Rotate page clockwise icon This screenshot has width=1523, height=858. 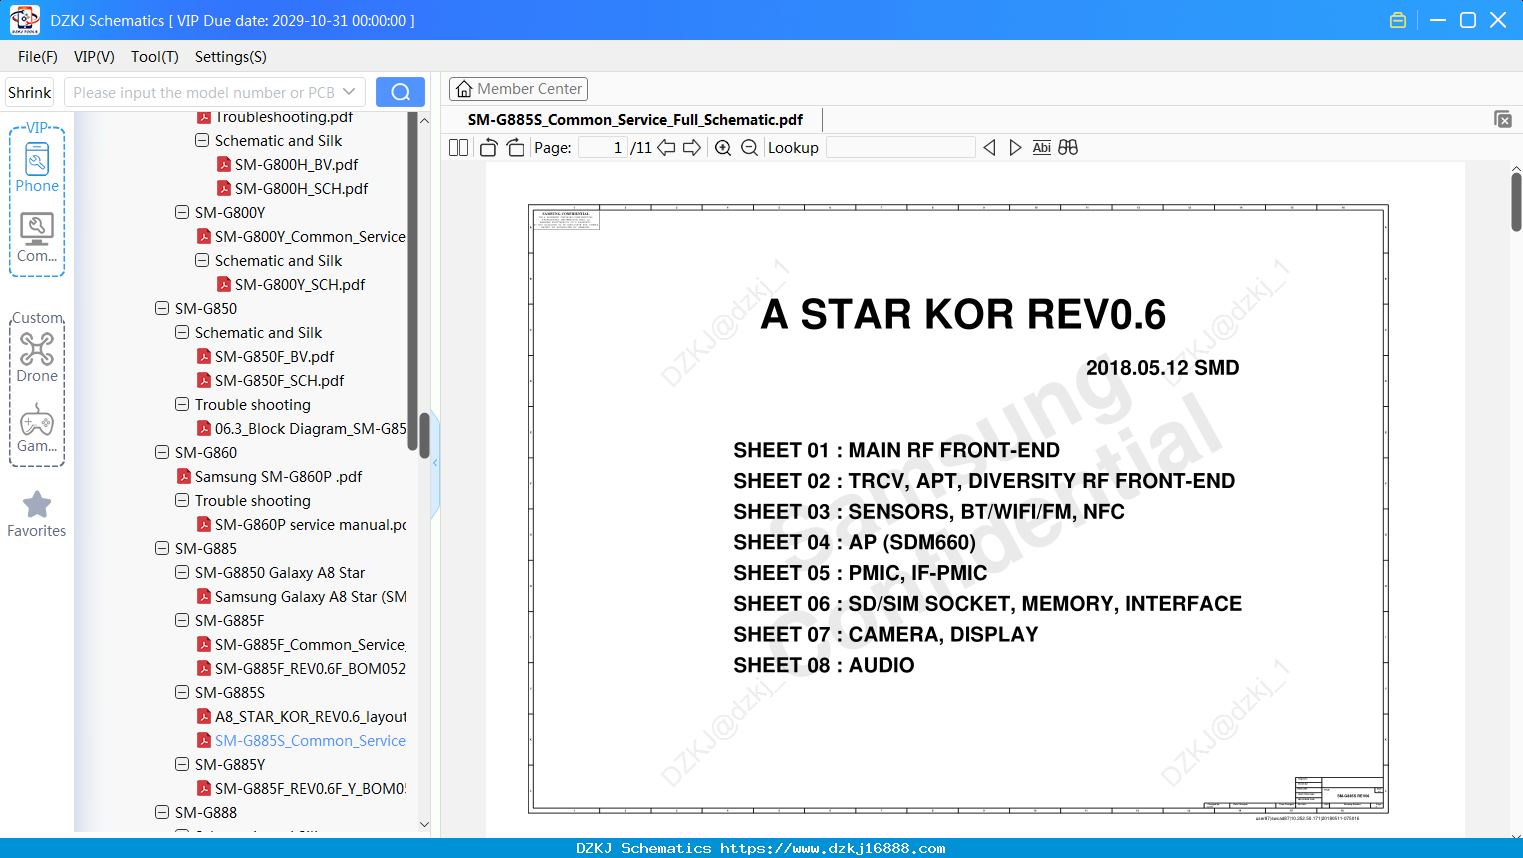(x=515, y=148)
